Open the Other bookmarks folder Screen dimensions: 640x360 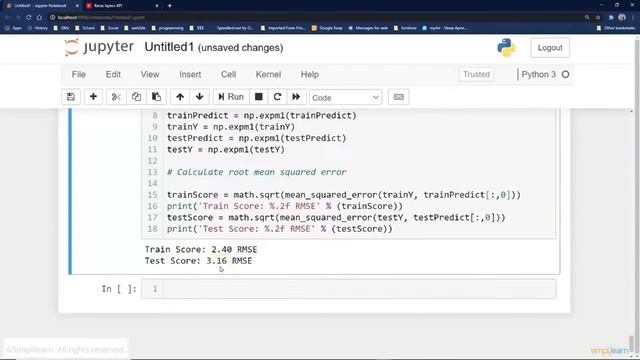pos(616,28)
